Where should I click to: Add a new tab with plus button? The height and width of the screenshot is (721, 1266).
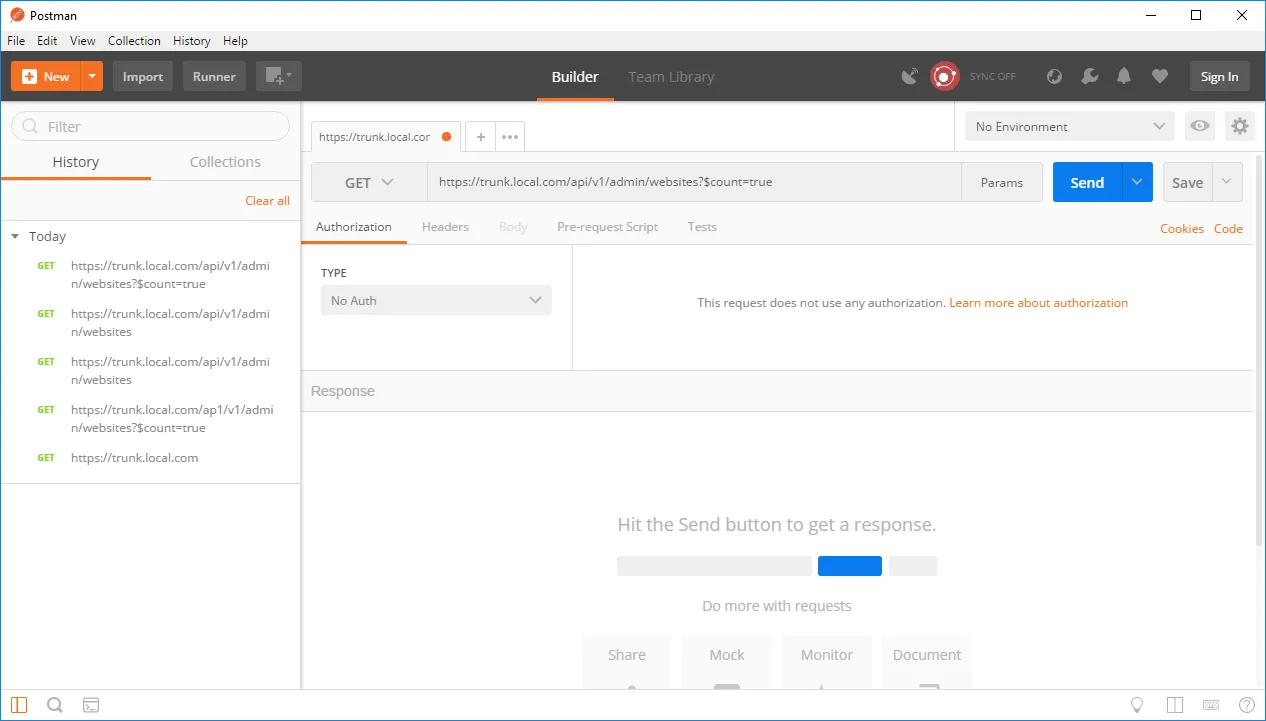[480, 137]
